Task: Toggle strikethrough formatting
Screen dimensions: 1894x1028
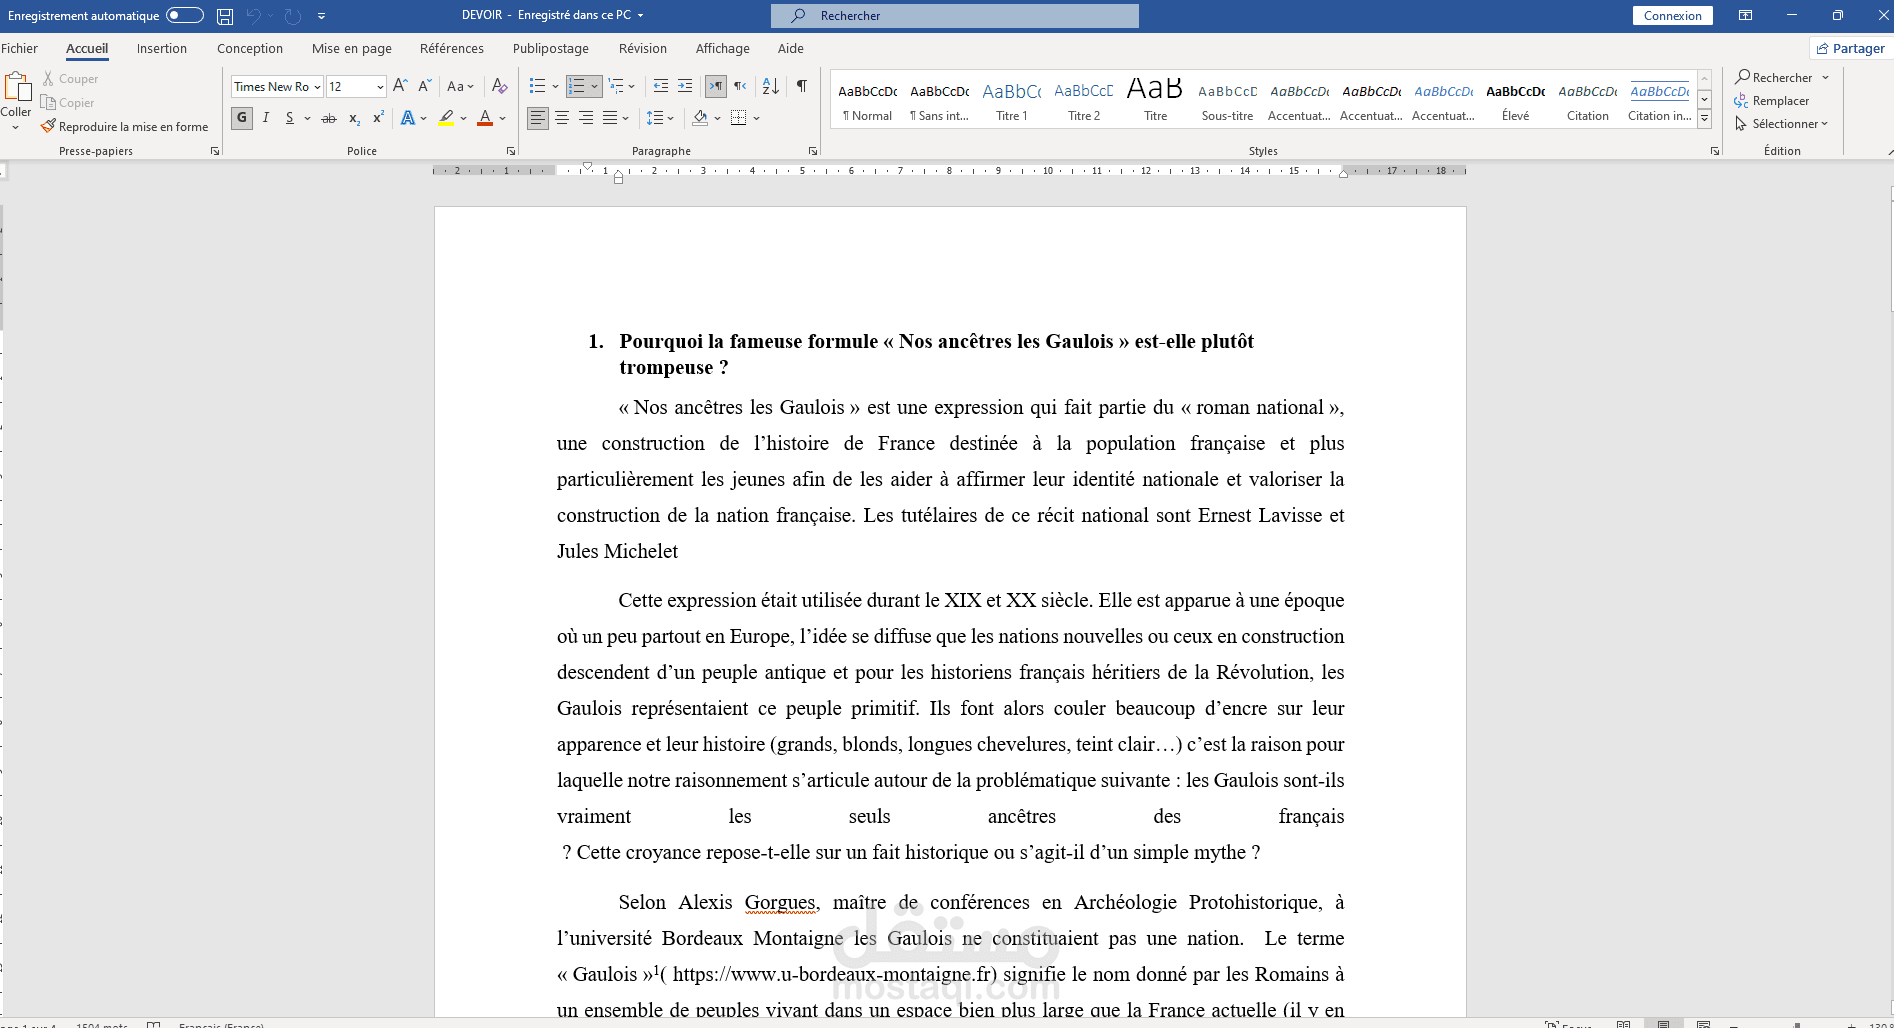Action: click(329, 118)
